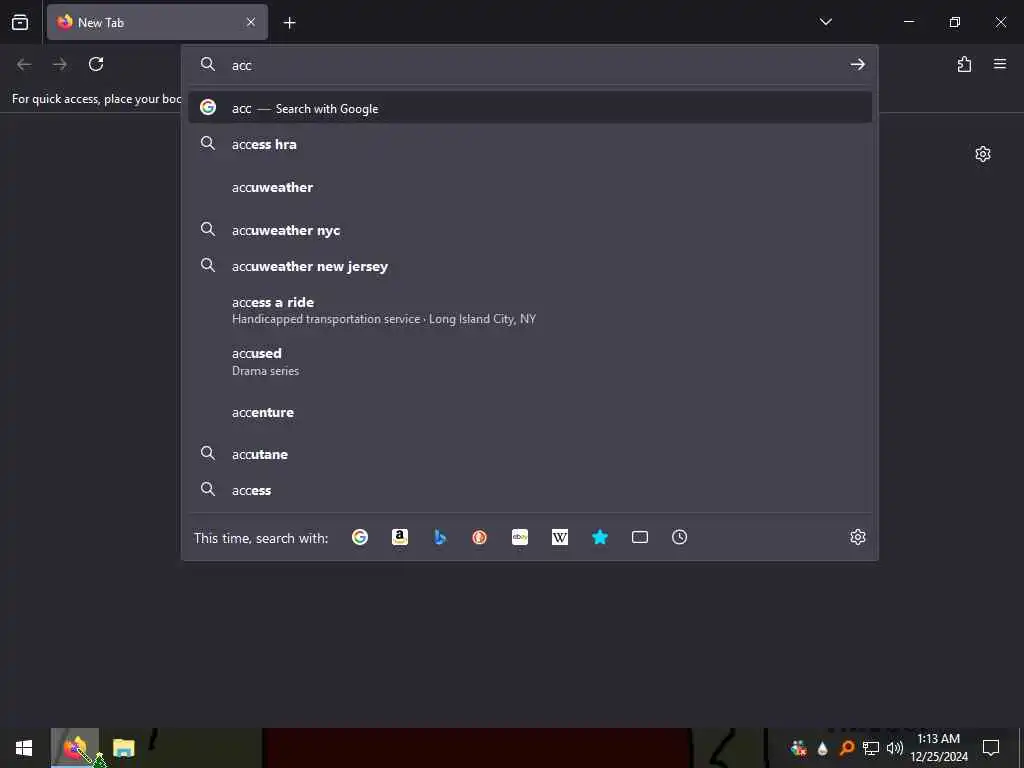Screen dimensions: 1024x768
Task: Click the clock showing 1:13 AM
Action: [x=938, y=748]
